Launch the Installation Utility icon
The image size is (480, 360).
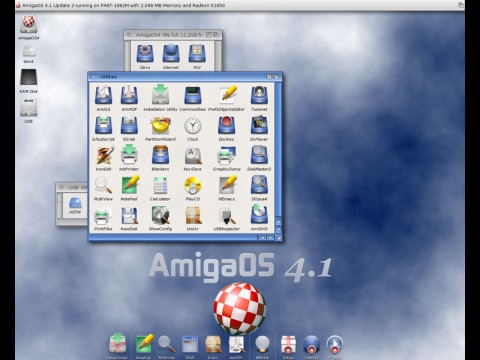160,95
